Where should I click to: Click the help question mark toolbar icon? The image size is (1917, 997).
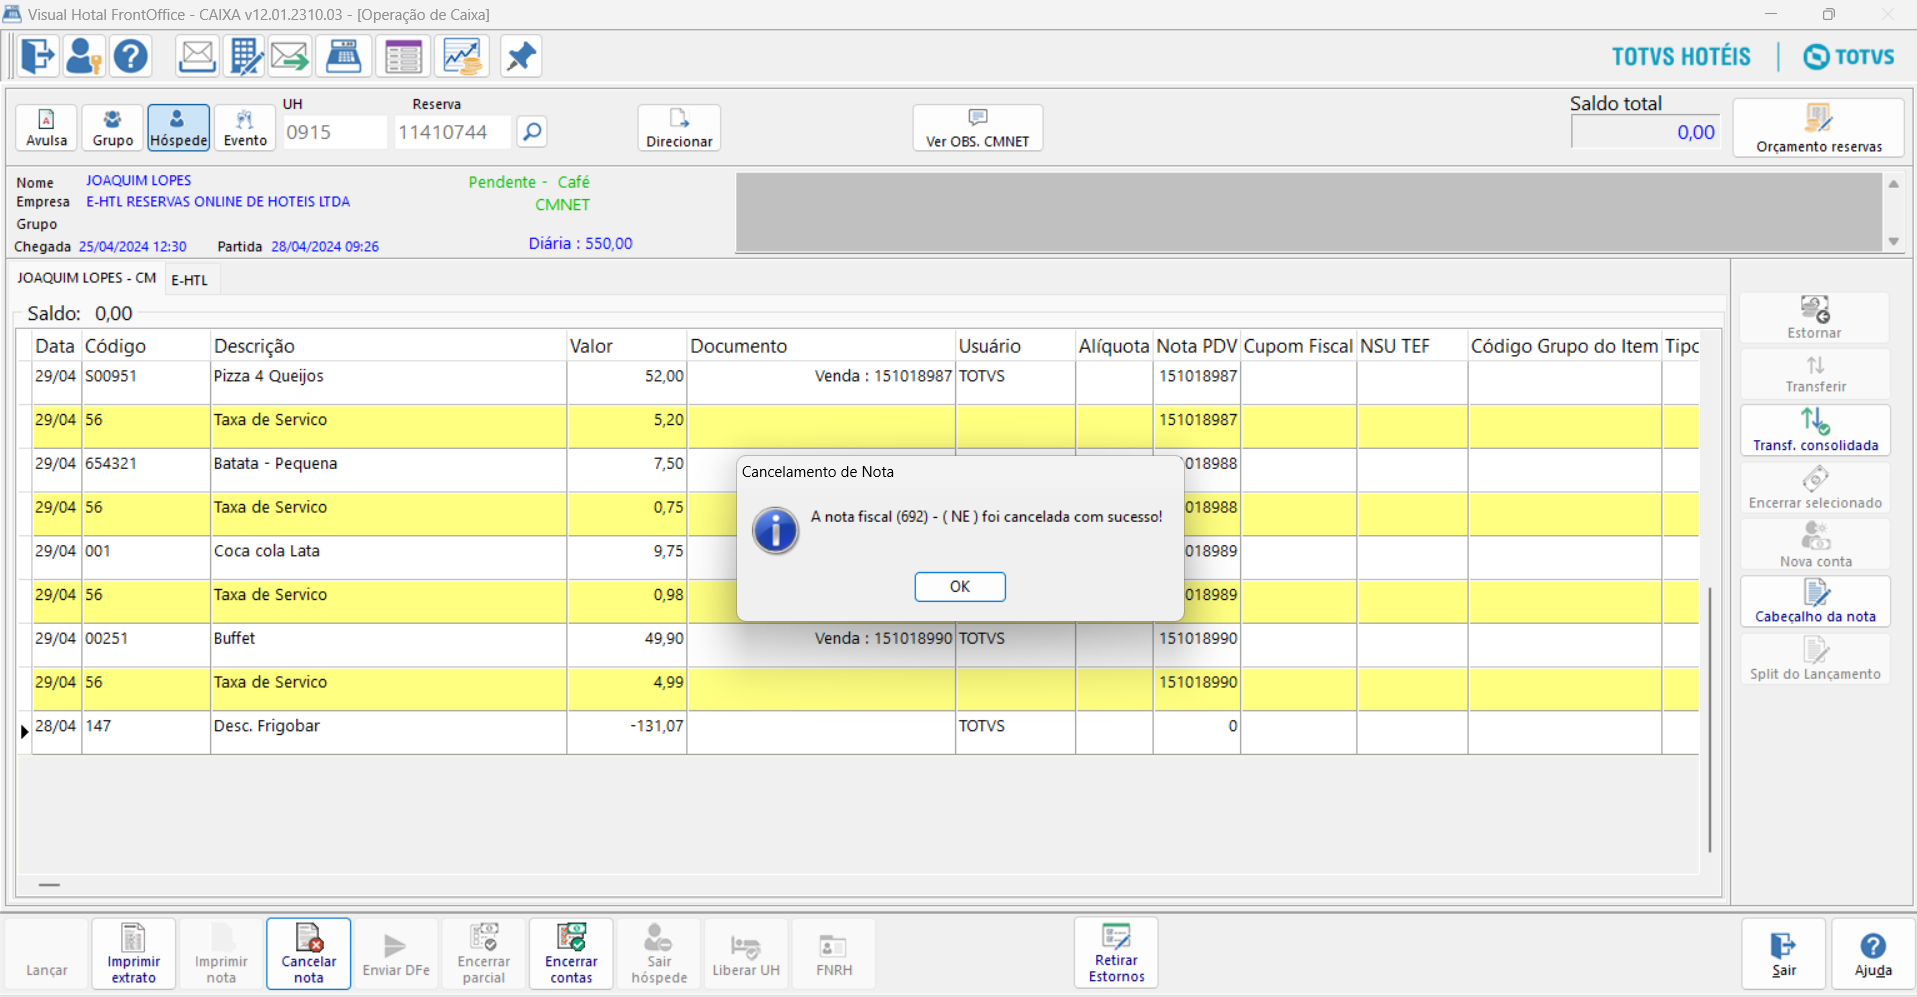(130, 56)
